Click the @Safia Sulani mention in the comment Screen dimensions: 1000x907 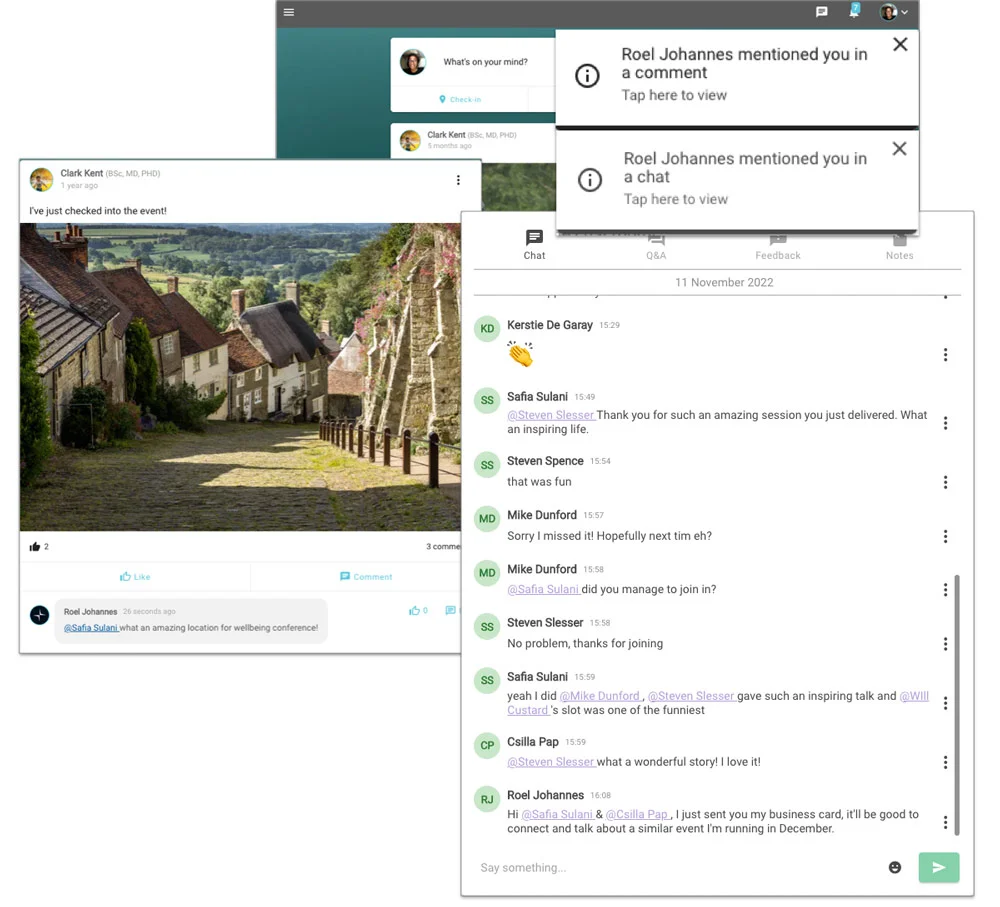(x=90, y=628)
